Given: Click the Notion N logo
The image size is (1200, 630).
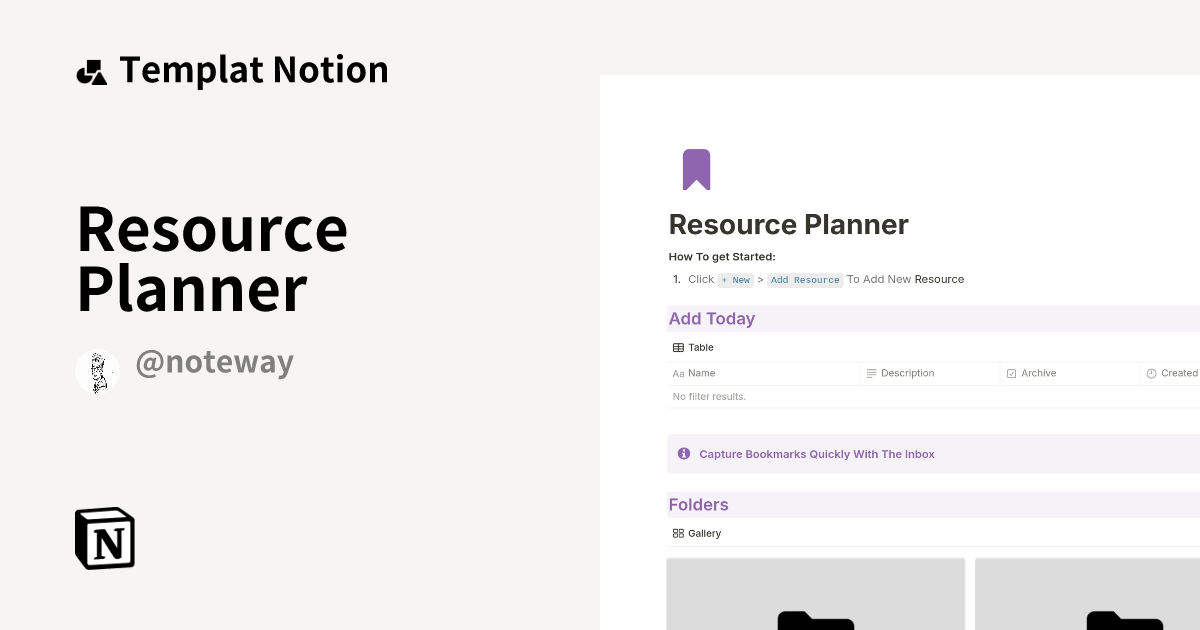Looking at the screenshot, I should (104, 538).
